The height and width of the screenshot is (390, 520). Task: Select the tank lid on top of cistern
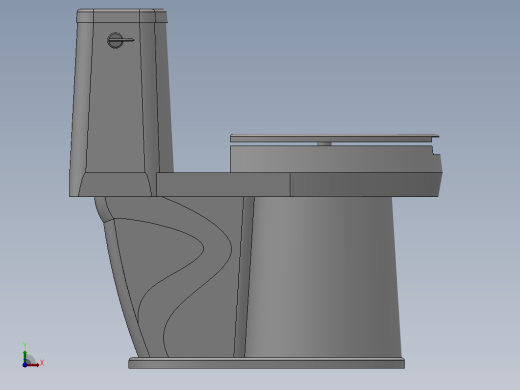pyautogui.click(x=122, y=16)
